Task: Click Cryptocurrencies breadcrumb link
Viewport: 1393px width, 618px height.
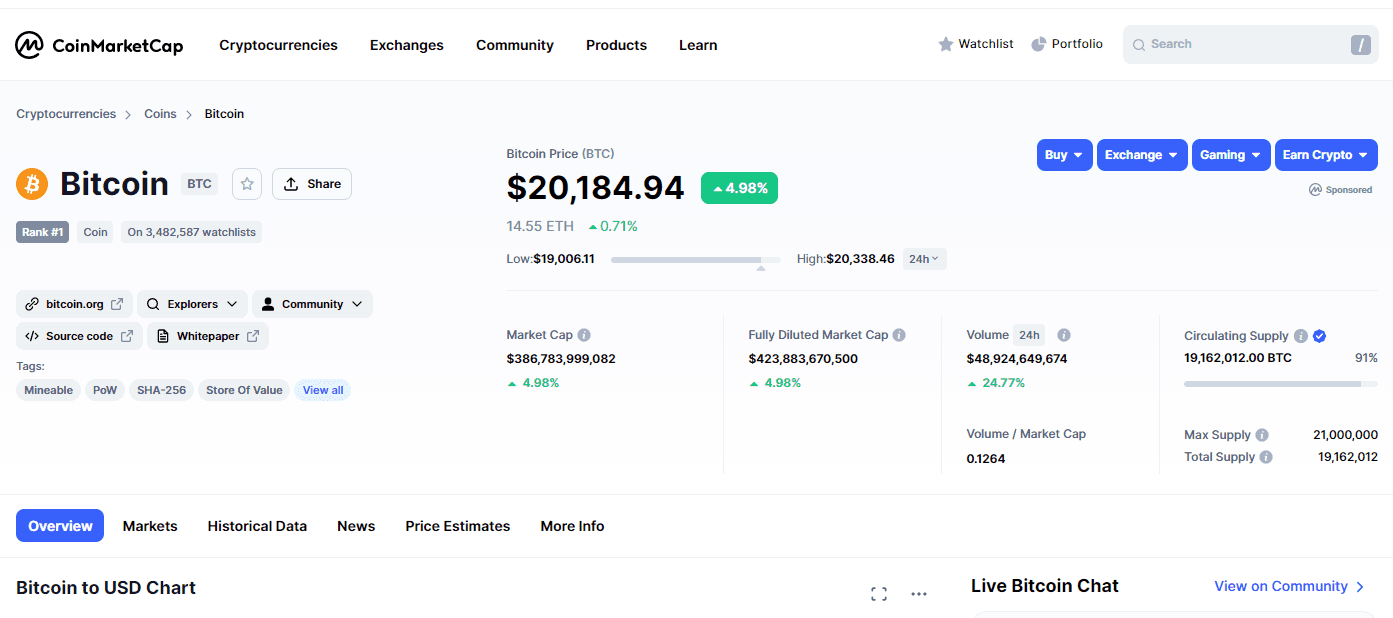Action: click(x=66, y=114)
